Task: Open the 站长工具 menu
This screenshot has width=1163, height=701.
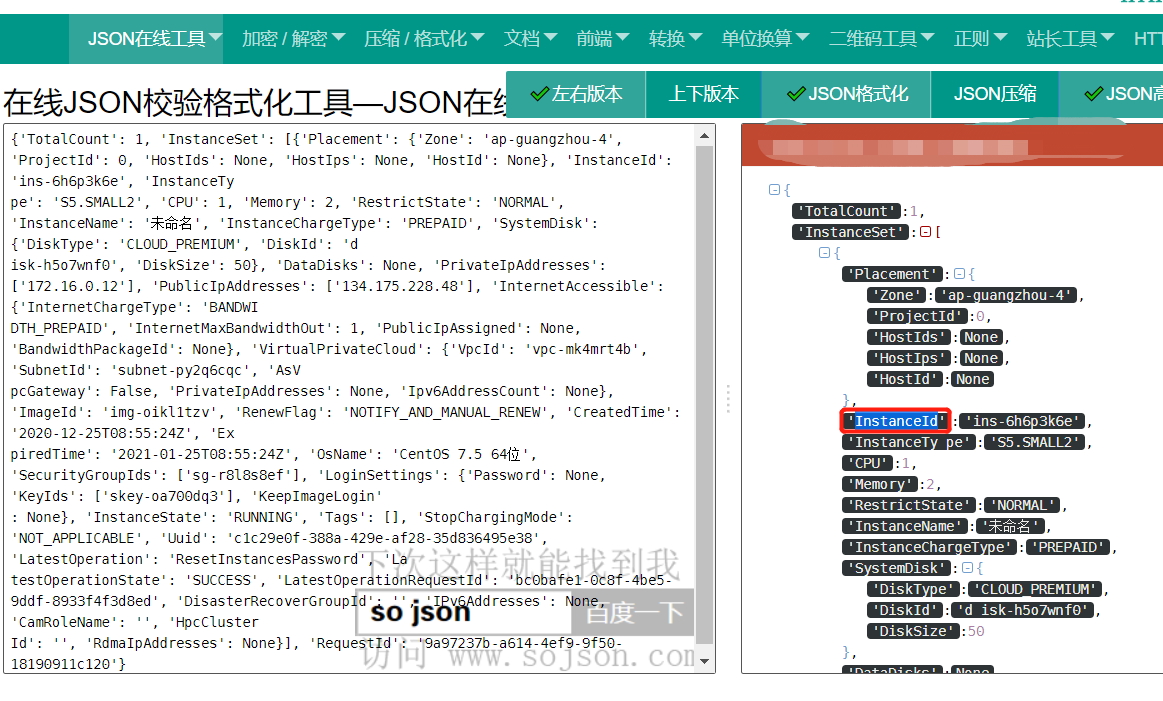Action: point(1064,38)
